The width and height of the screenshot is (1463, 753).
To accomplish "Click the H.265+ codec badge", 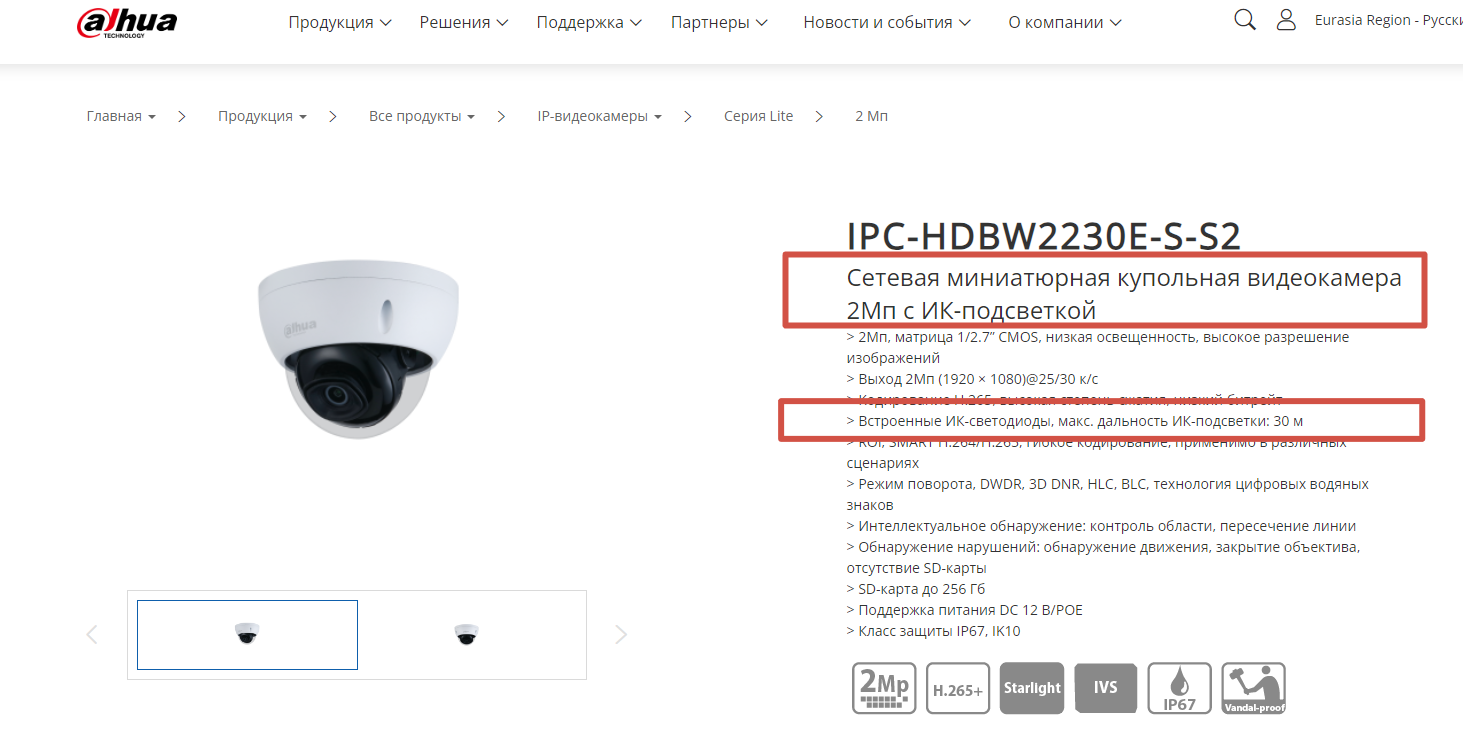I will pyautogui.click(x=958, y=688).
